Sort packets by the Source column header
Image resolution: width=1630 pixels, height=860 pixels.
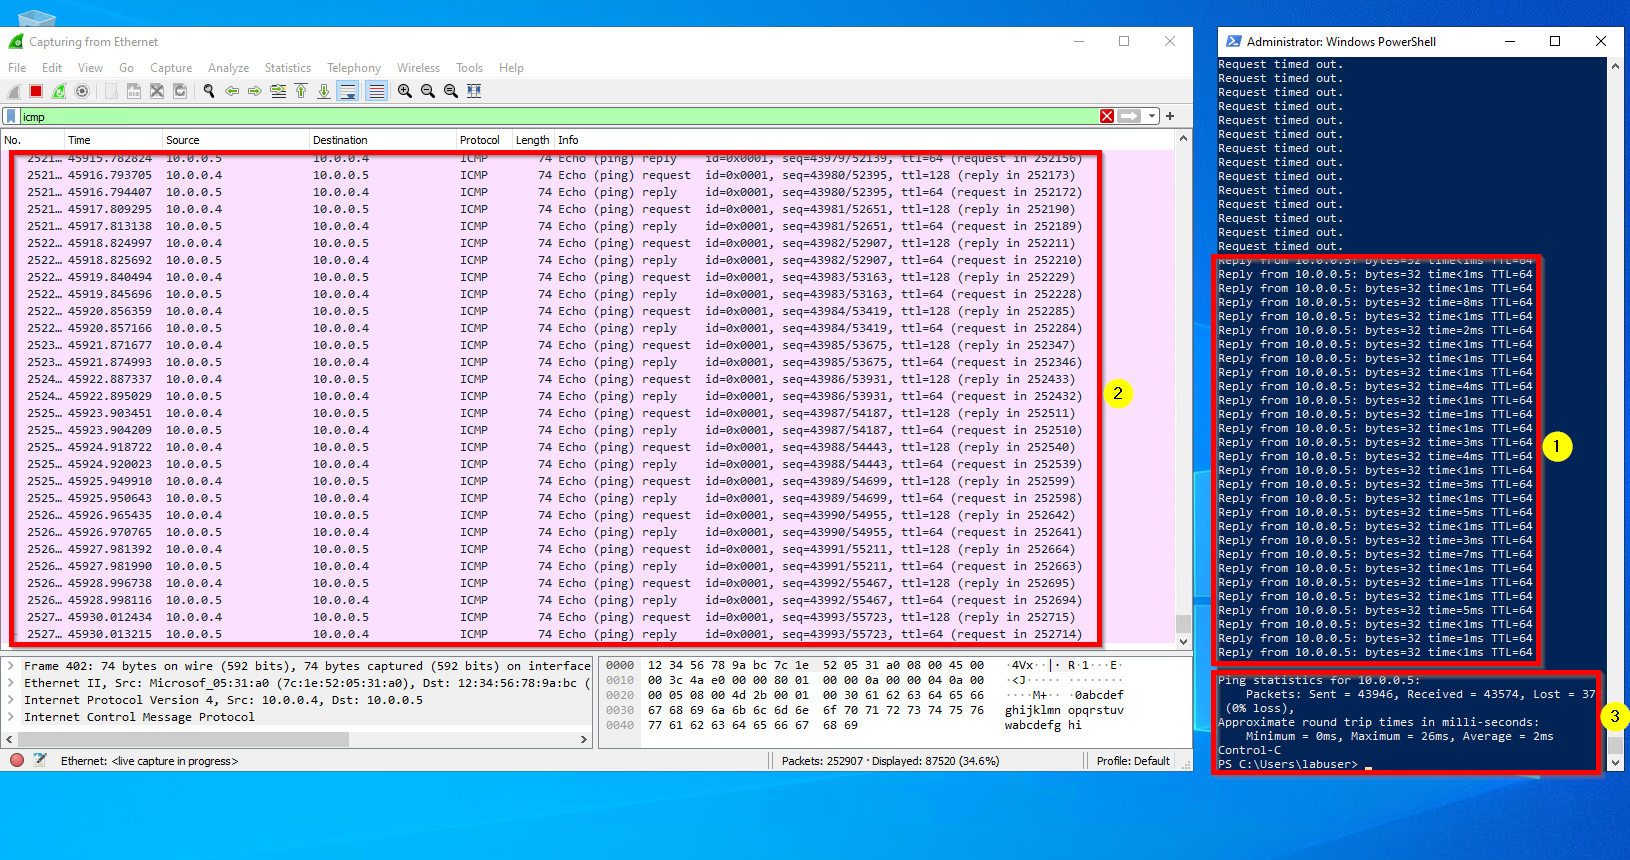[236, 140]
